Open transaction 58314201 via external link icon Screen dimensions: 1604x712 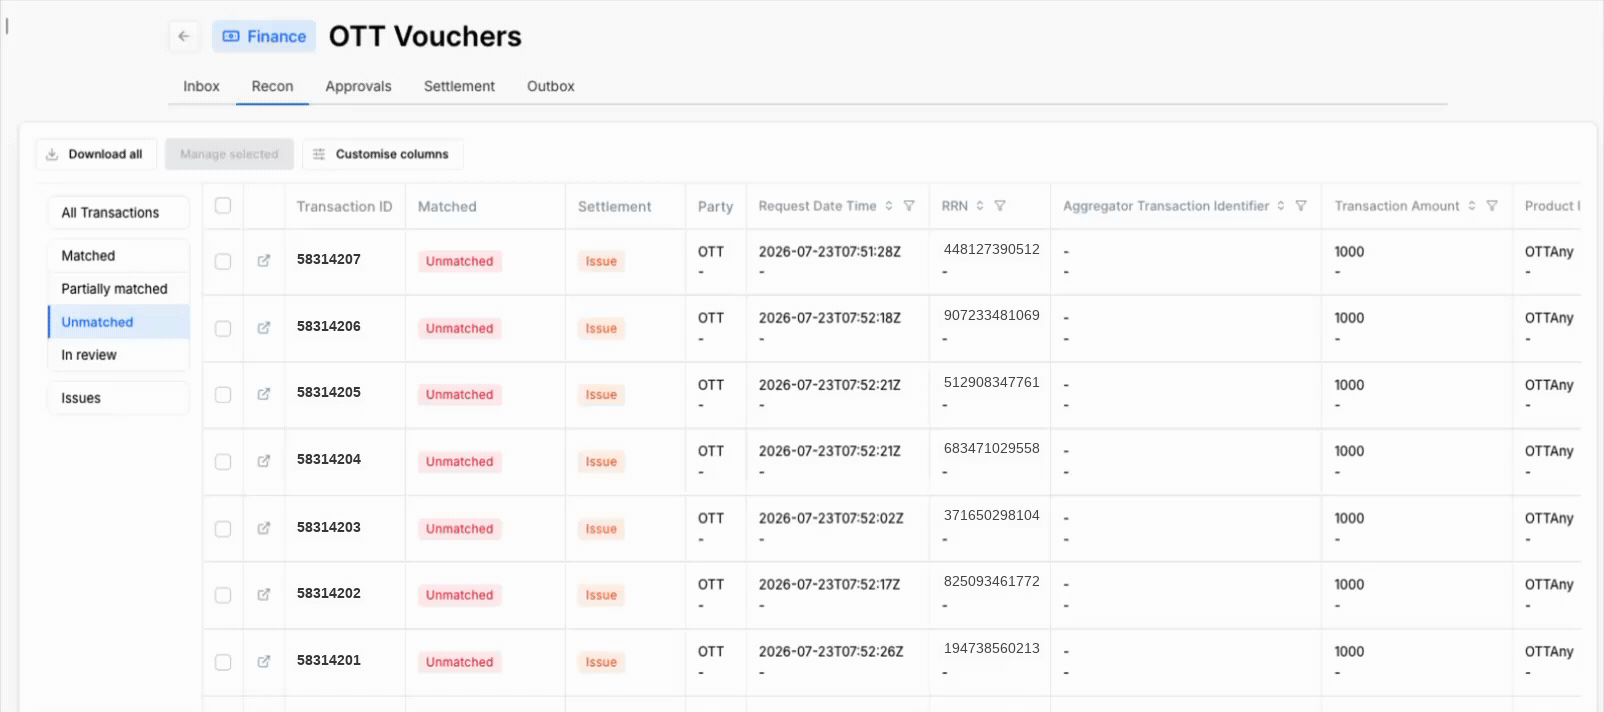pyautogui.click(x=264, y=661)
